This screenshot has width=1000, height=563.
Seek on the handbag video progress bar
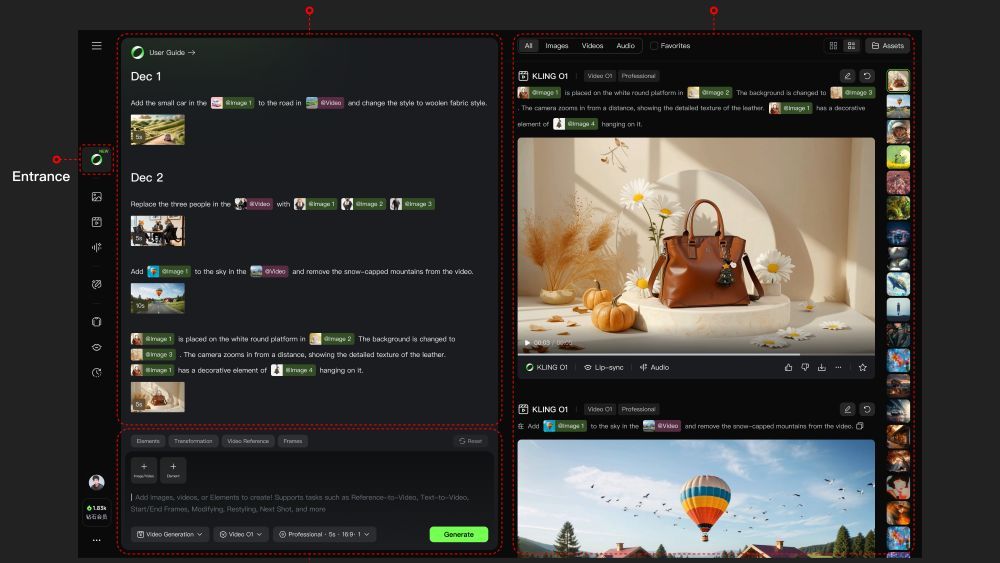coord(696,354)
